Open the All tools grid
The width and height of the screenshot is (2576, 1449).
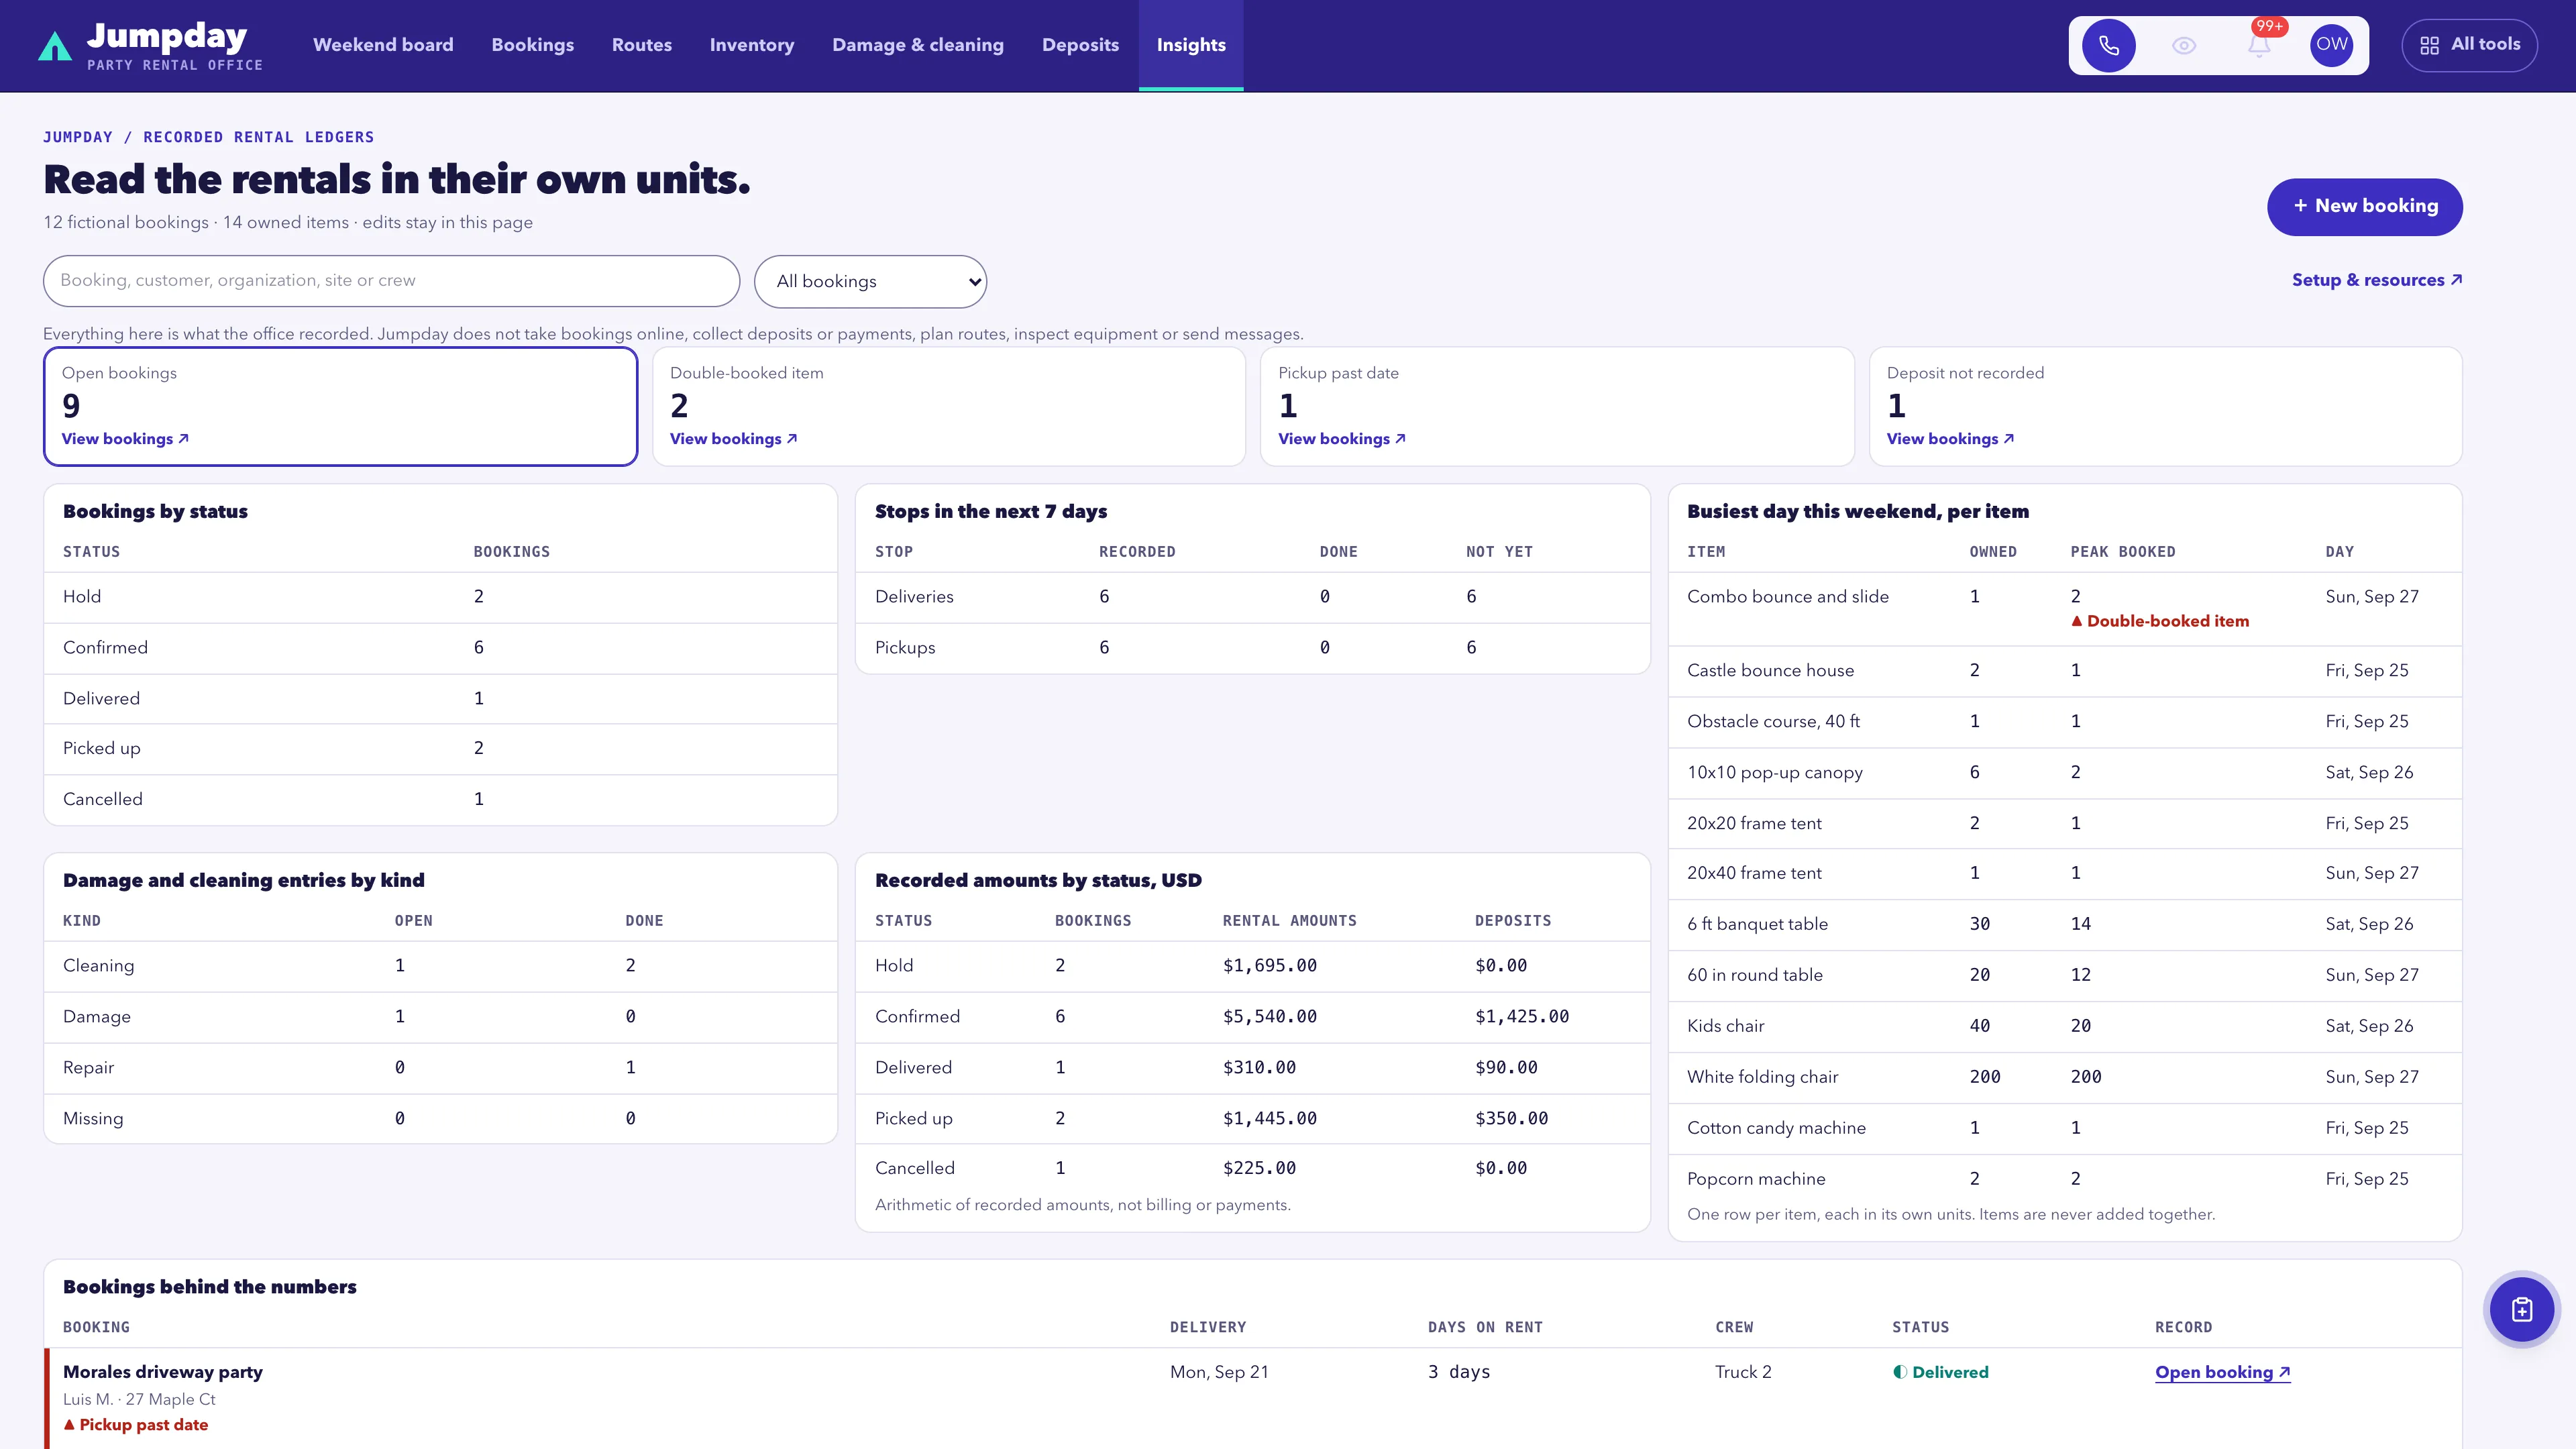2469,45
